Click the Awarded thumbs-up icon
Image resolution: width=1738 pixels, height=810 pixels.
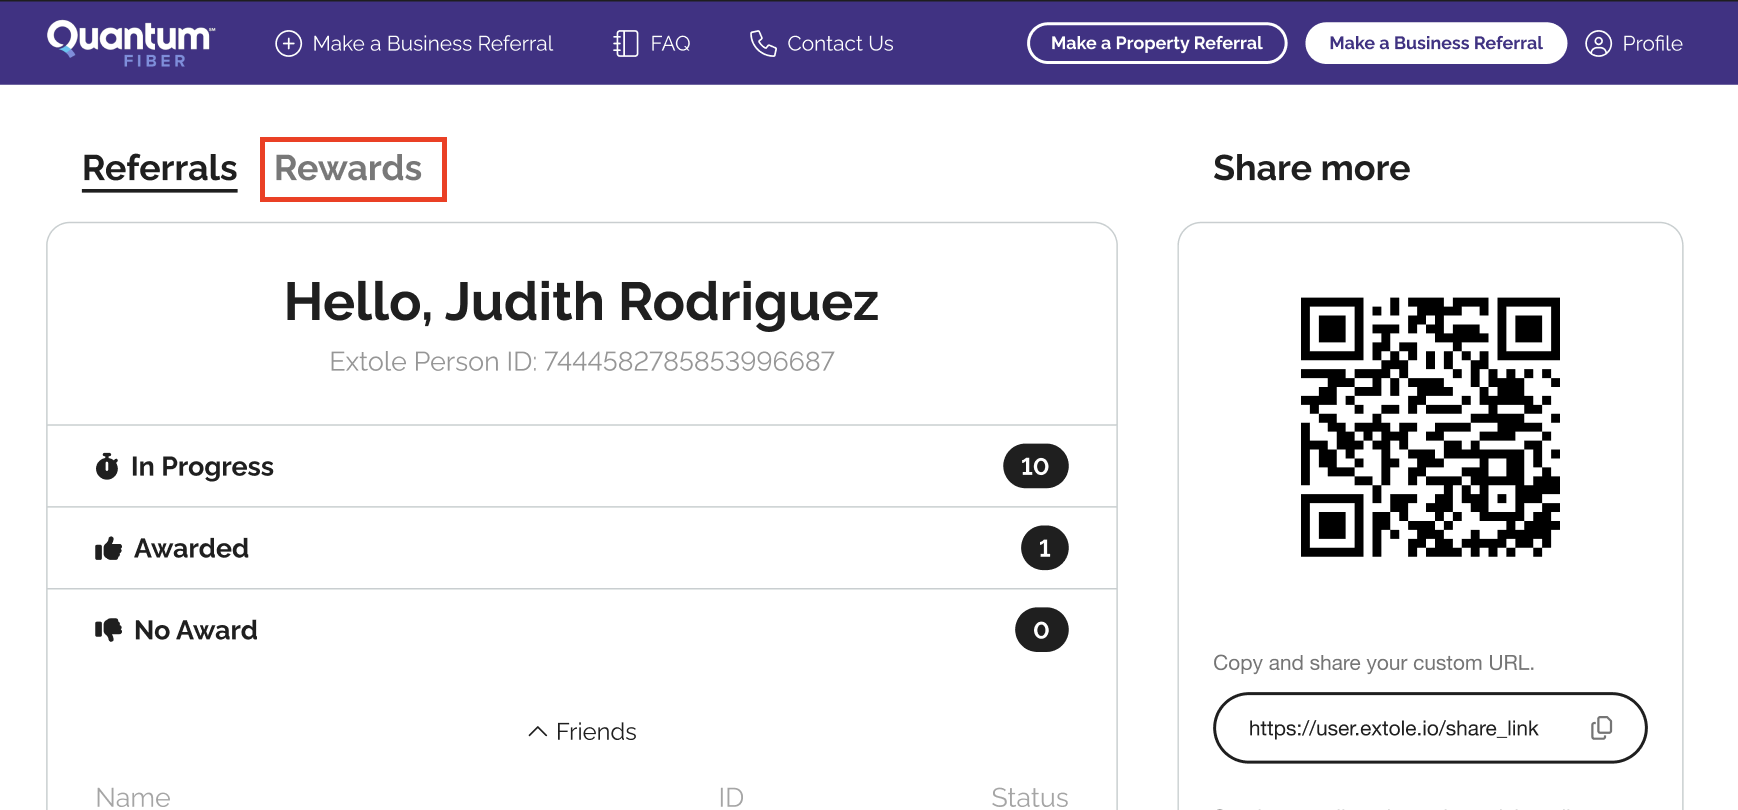108,549
